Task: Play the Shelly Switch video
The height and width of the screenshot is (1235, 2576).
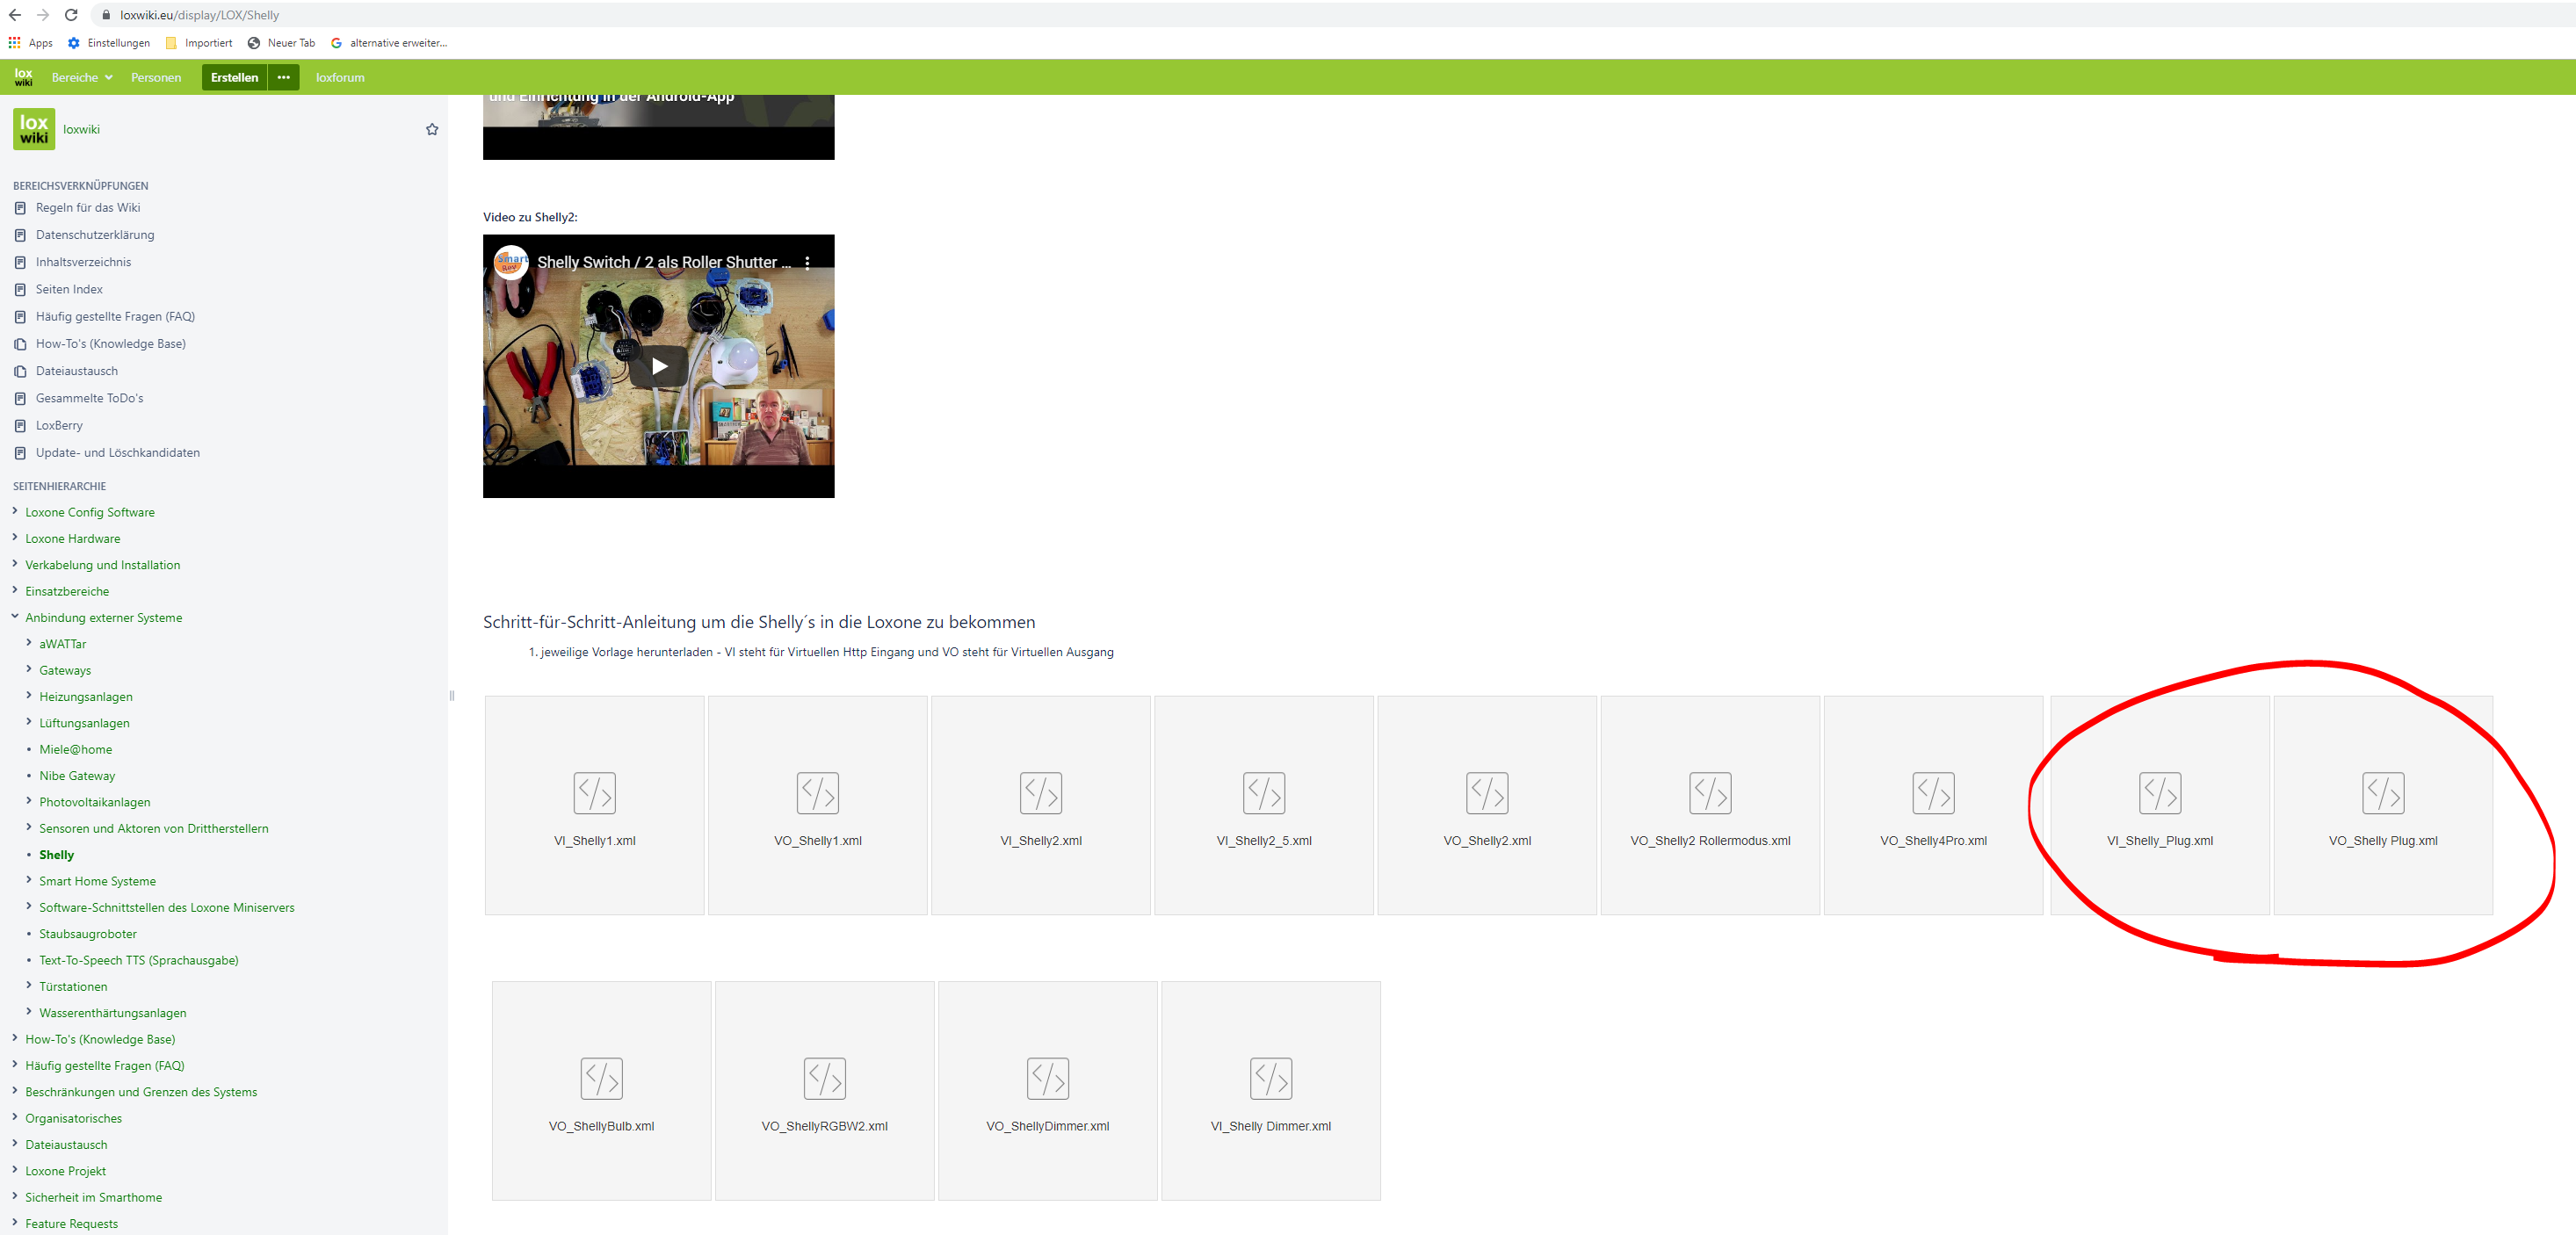Action: 659,366
